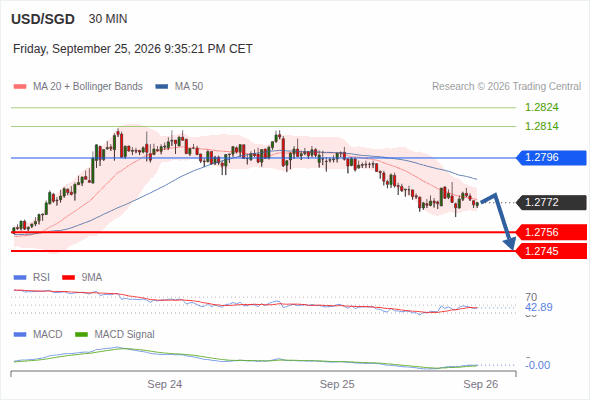Click the MA 50 blue legend swatch
Screen dimensions: 590x400
pos(162,87)
